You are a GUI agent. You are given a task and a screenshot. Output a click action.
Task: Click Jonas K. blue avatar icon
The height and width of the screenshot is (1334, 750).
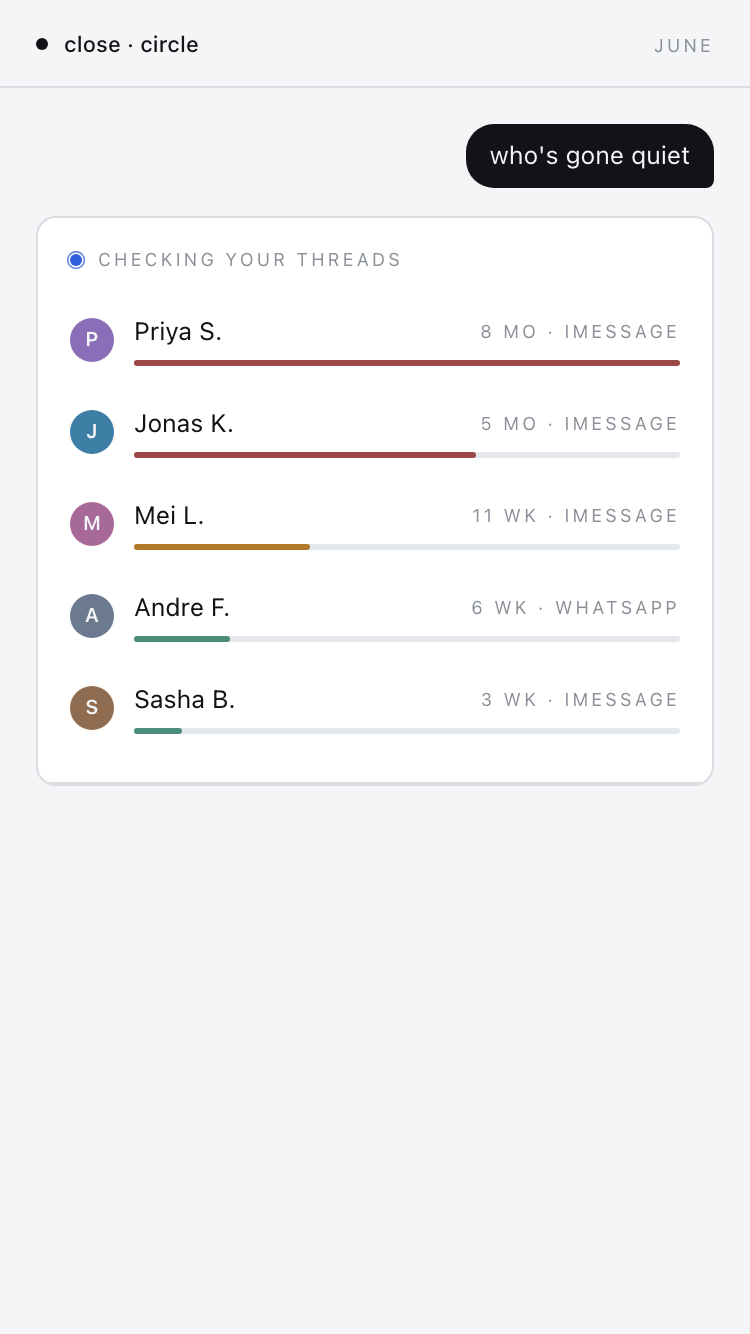(92, 432)
